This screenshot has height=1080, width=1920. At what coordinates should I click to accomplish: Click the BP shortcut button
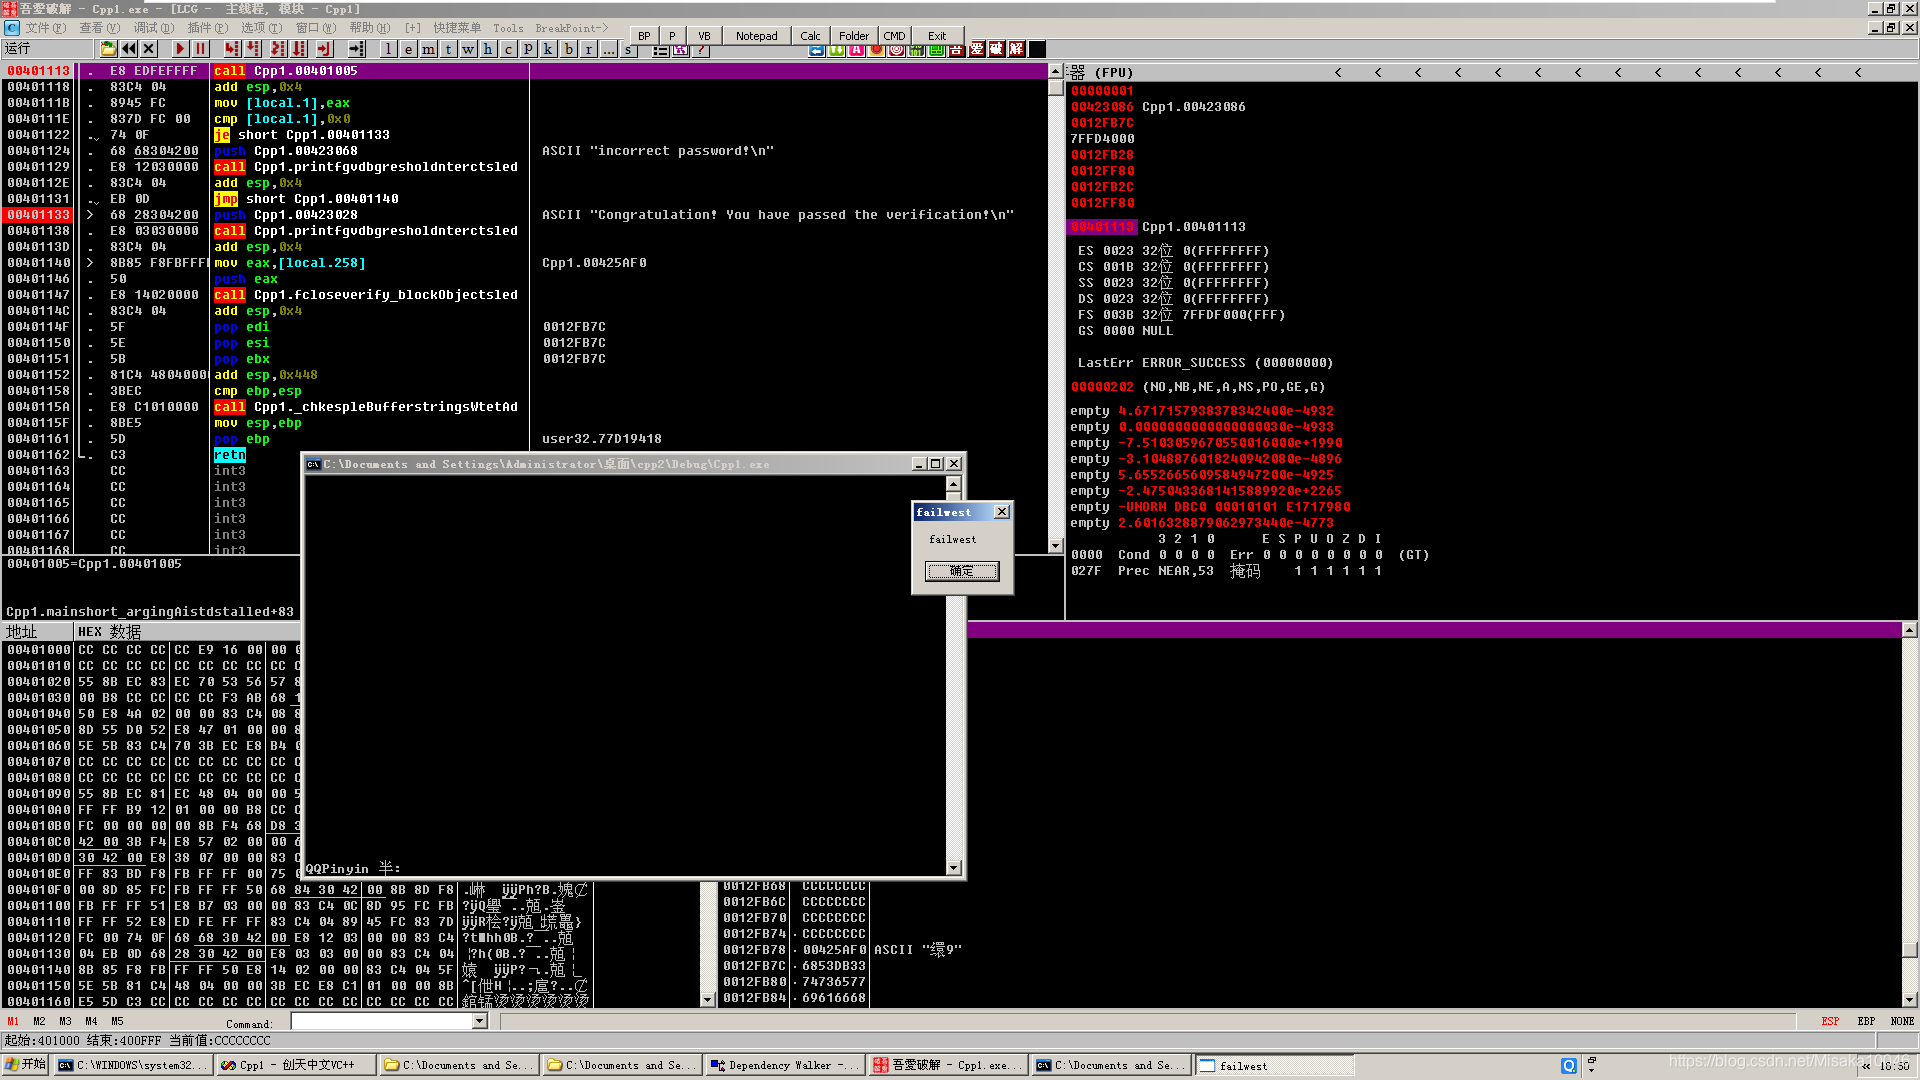coord(644,36)
